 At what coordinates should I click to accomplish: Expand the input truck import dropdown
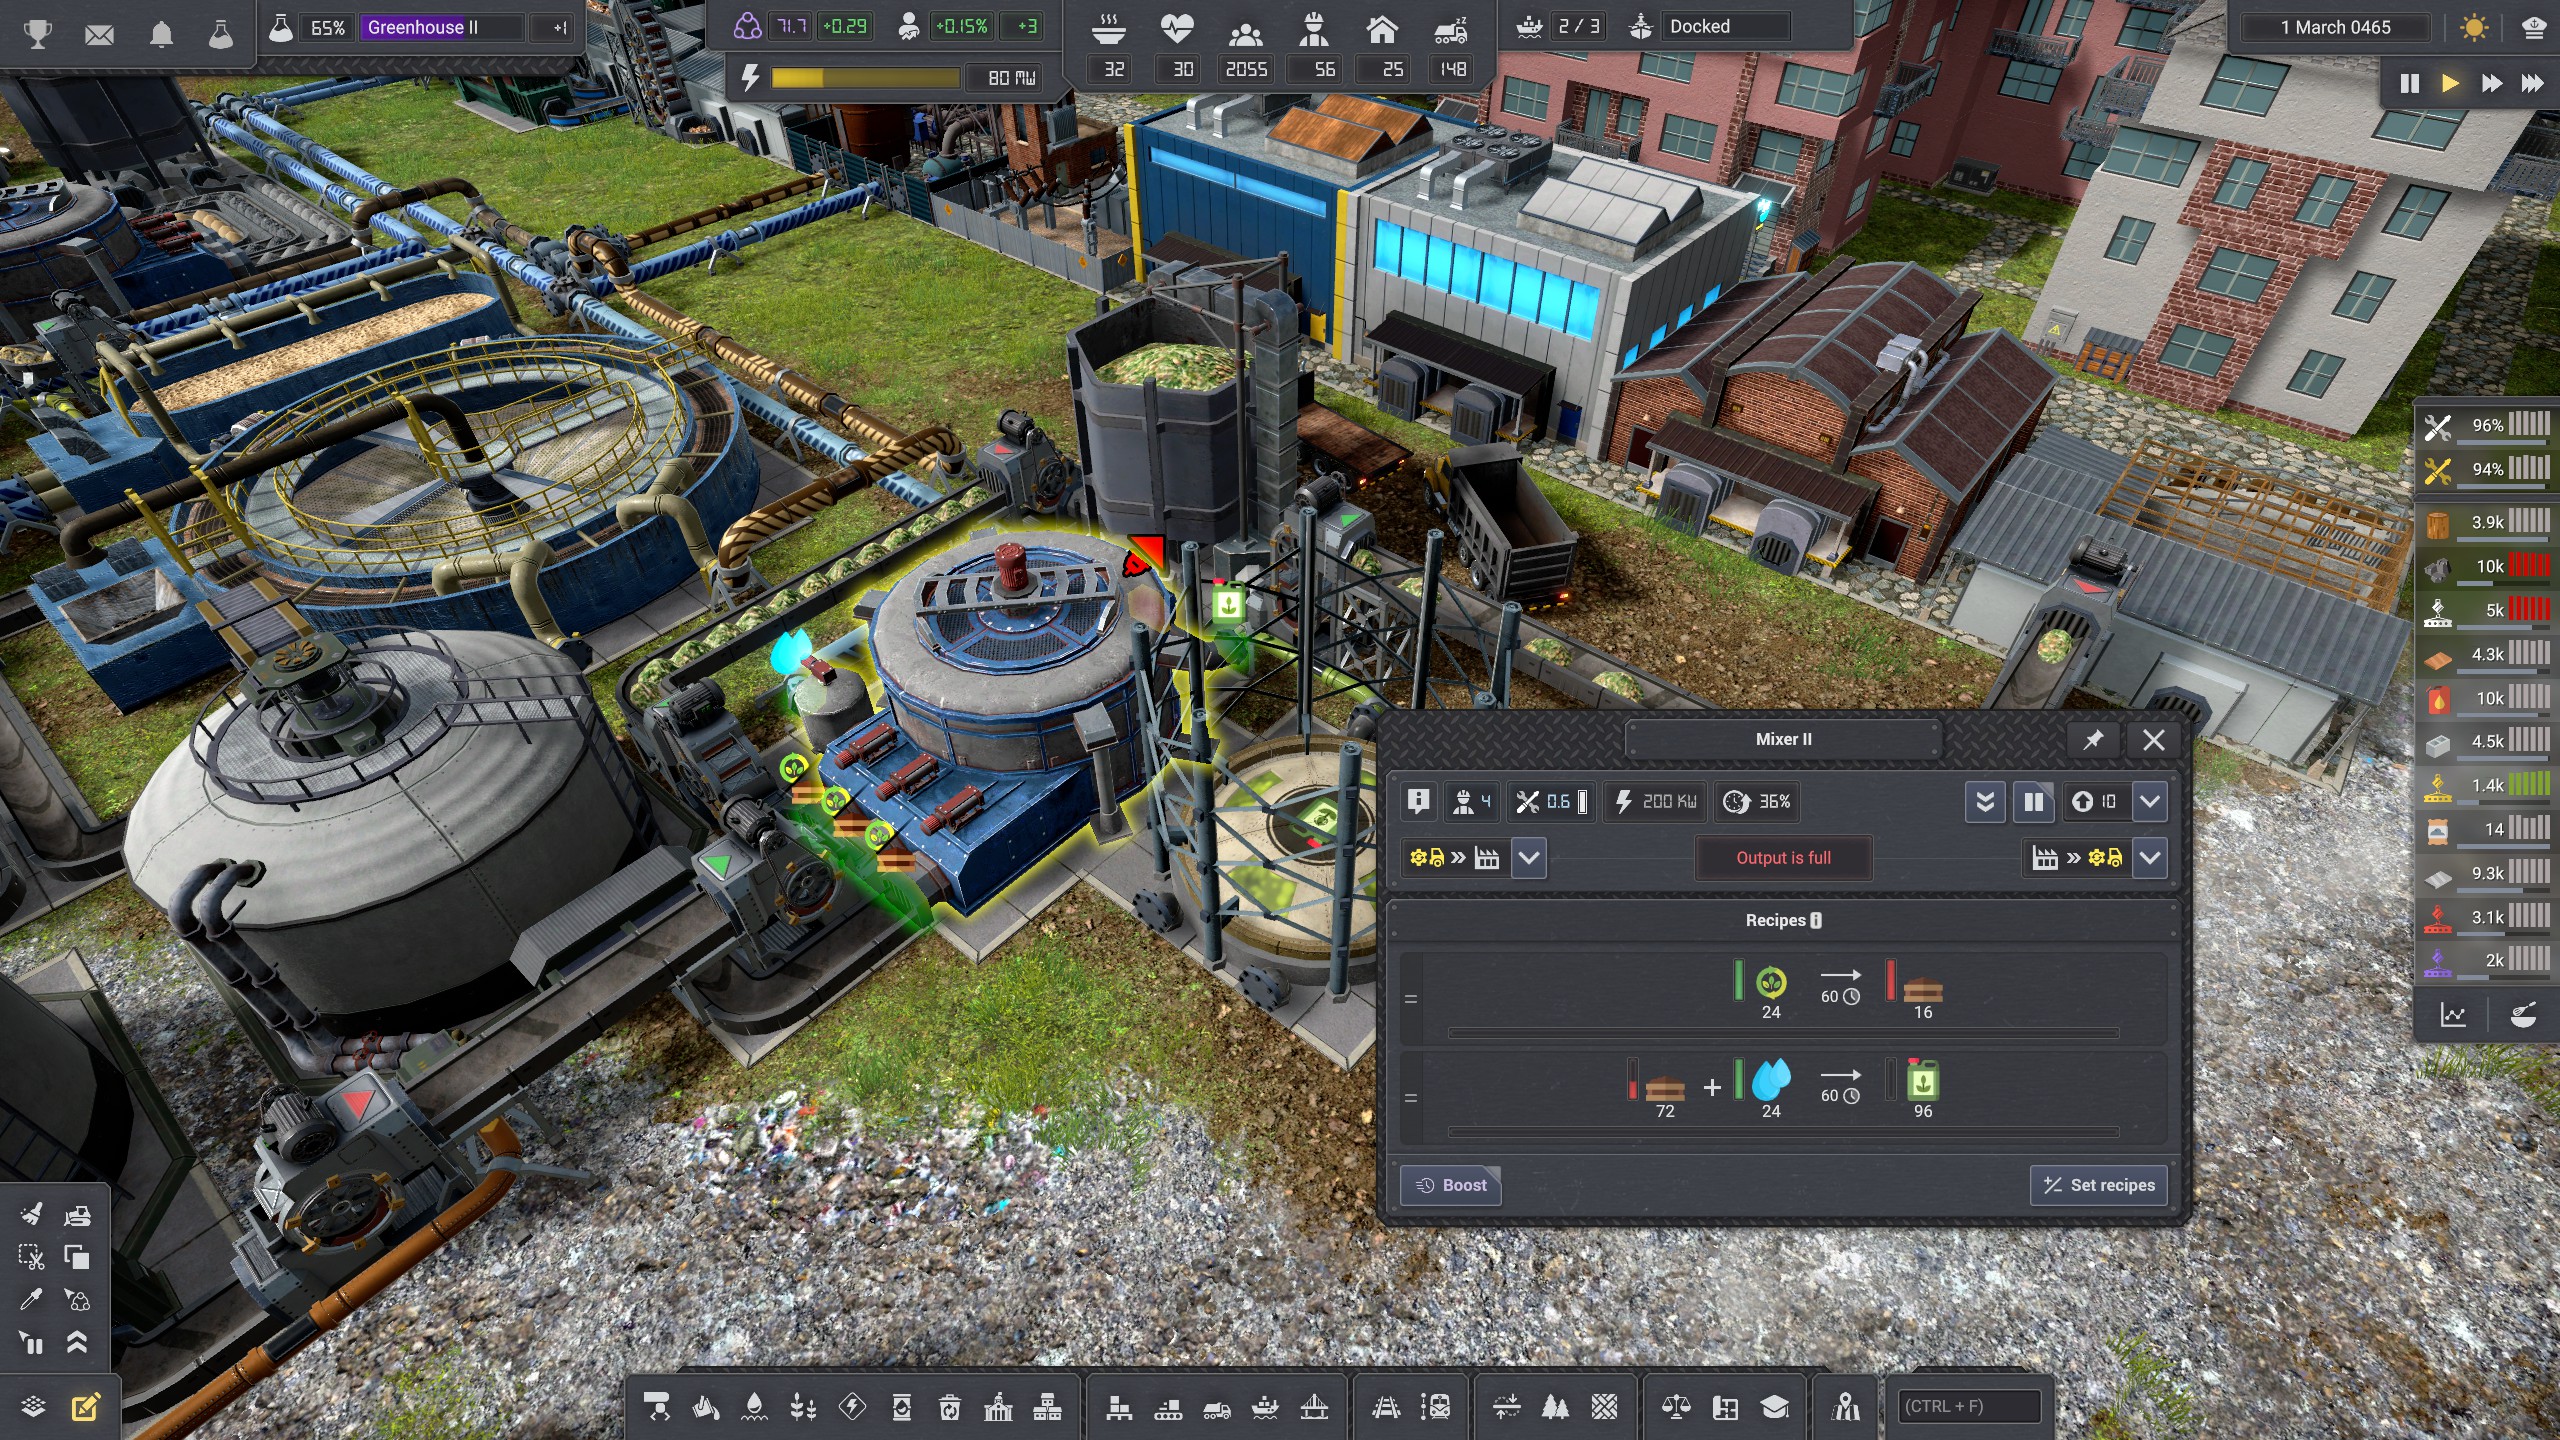tap(1529, 858)
